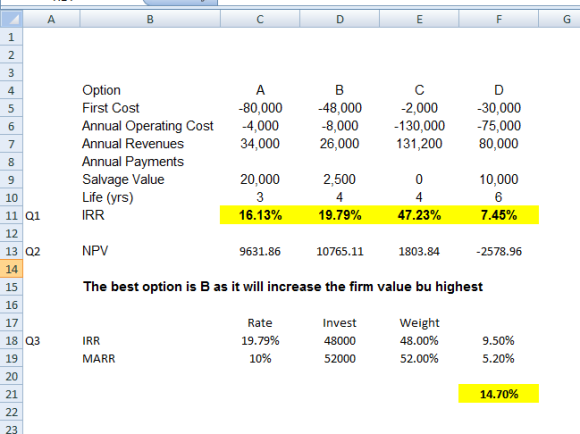580x434 pixels.
Task: Click the Invest 52000 cell
Action: point(340,359)
